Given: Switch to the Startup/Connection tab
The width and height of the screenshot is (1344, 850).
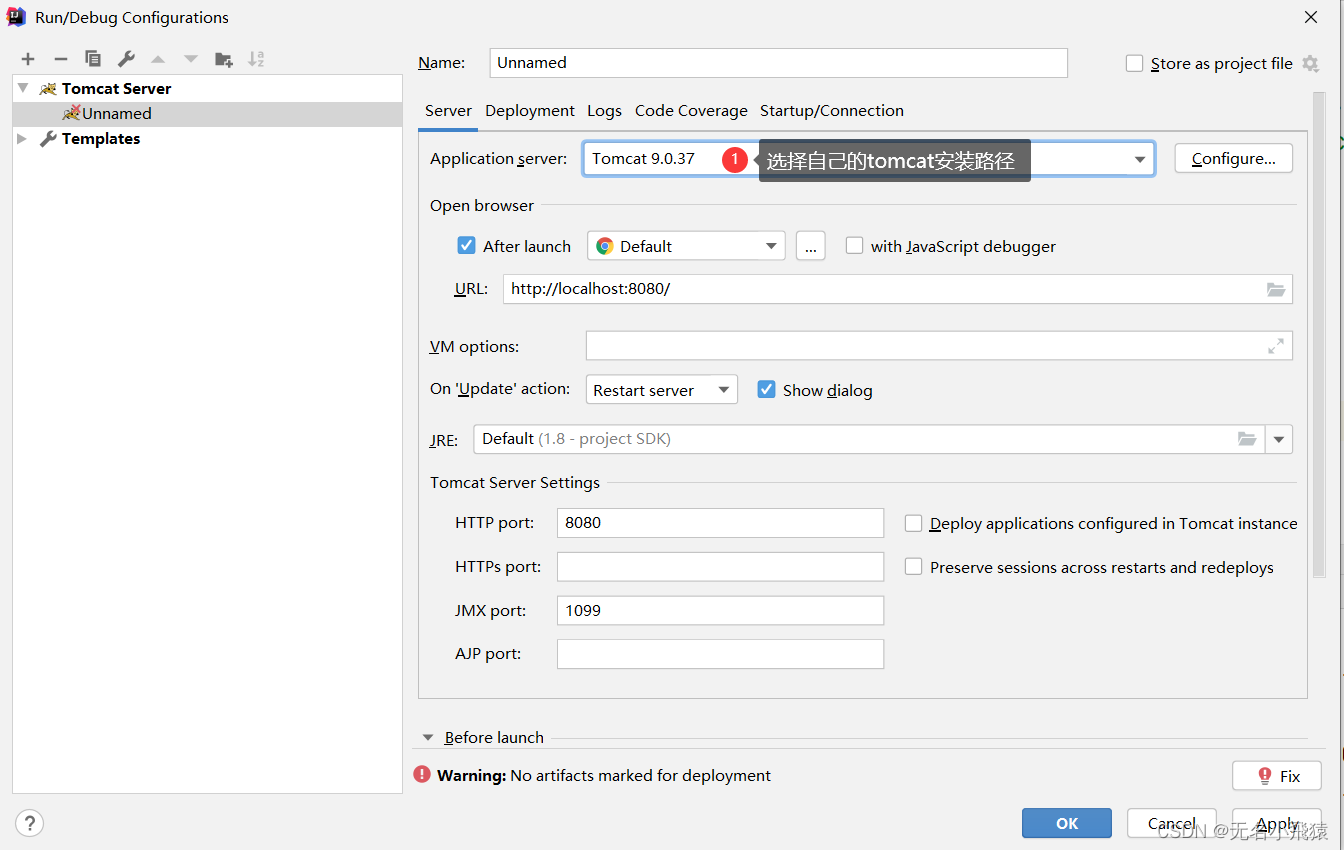Looking at the screenshot, I should pyautogui.click(x=832, y=111).
